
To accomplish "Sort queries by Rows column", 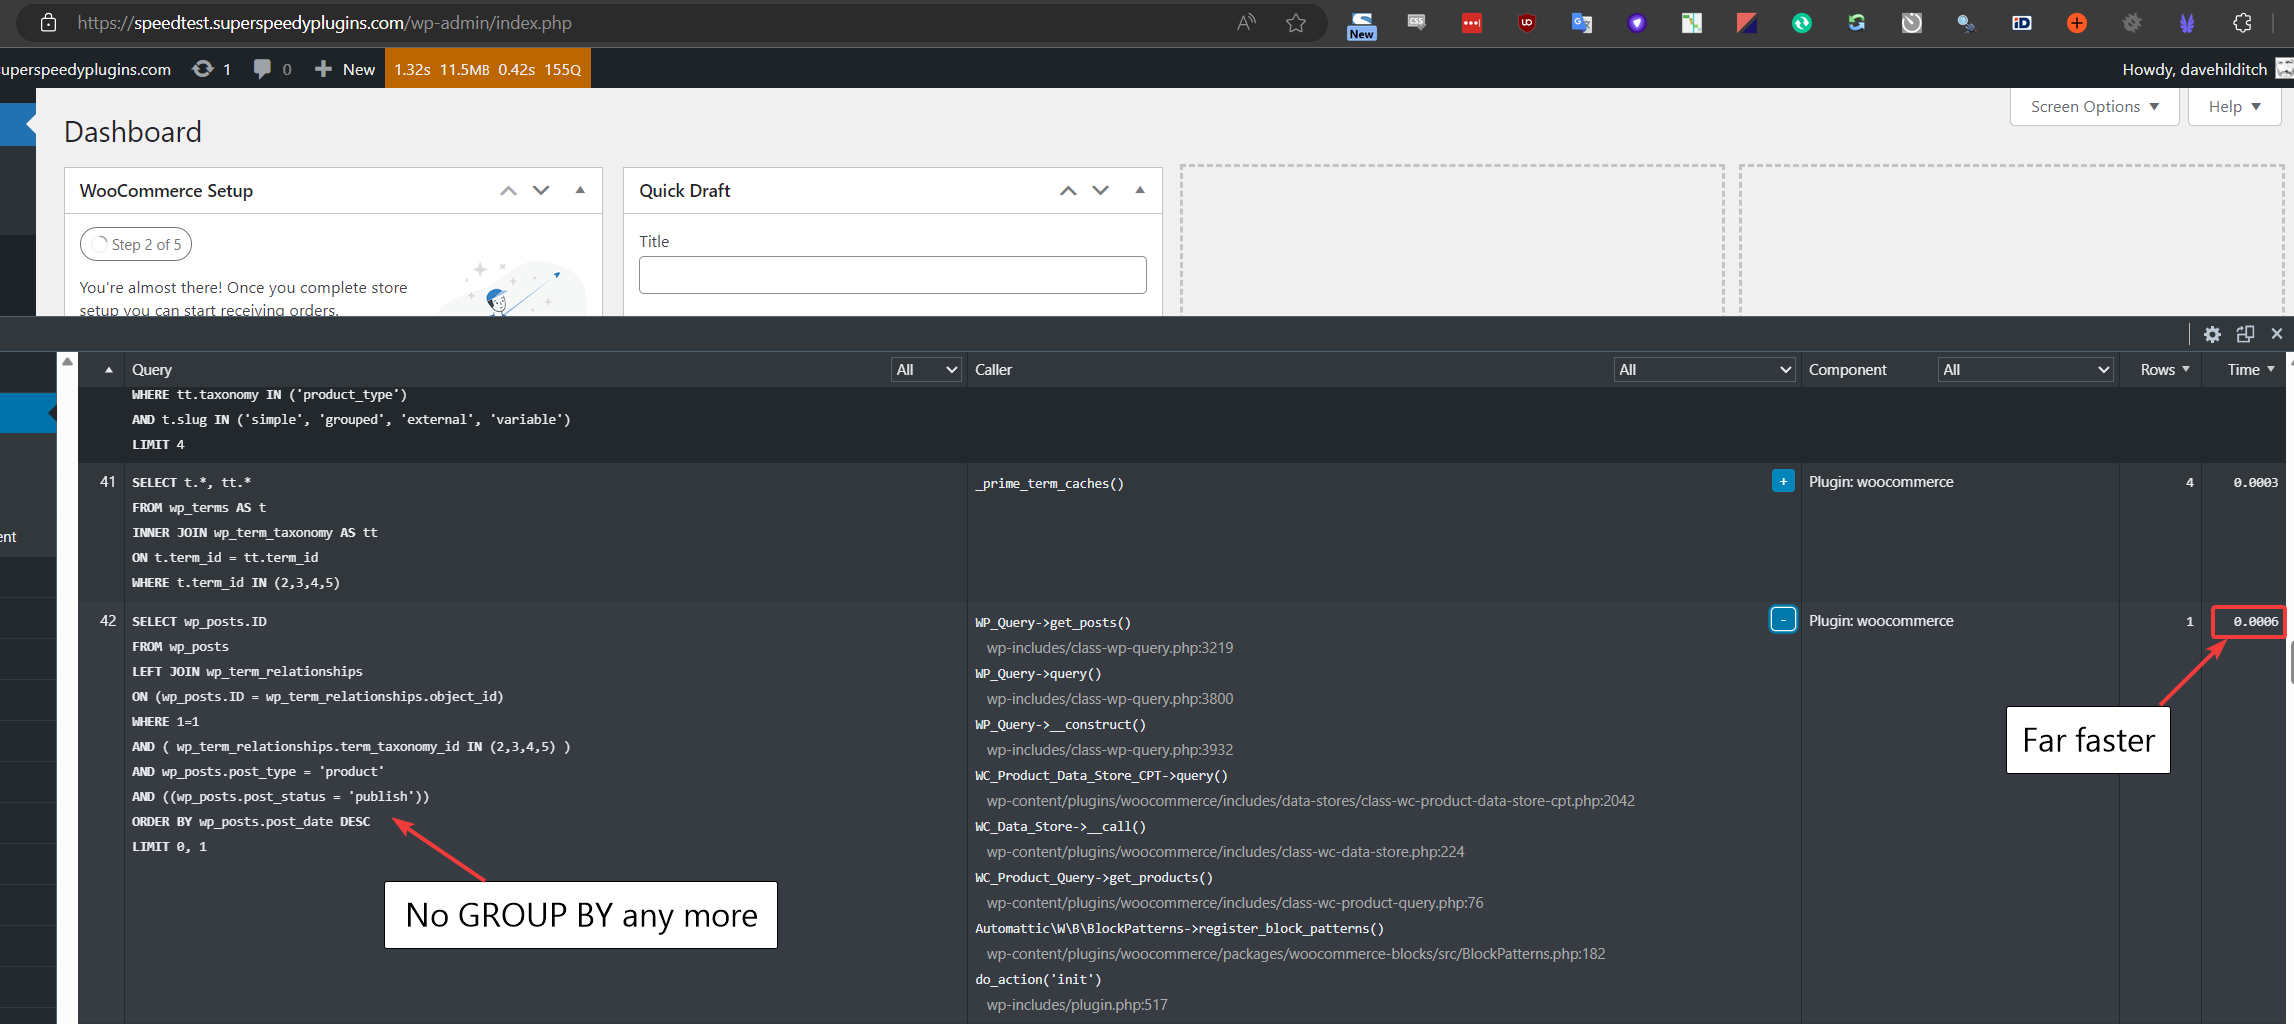I will coord(2164,369).
